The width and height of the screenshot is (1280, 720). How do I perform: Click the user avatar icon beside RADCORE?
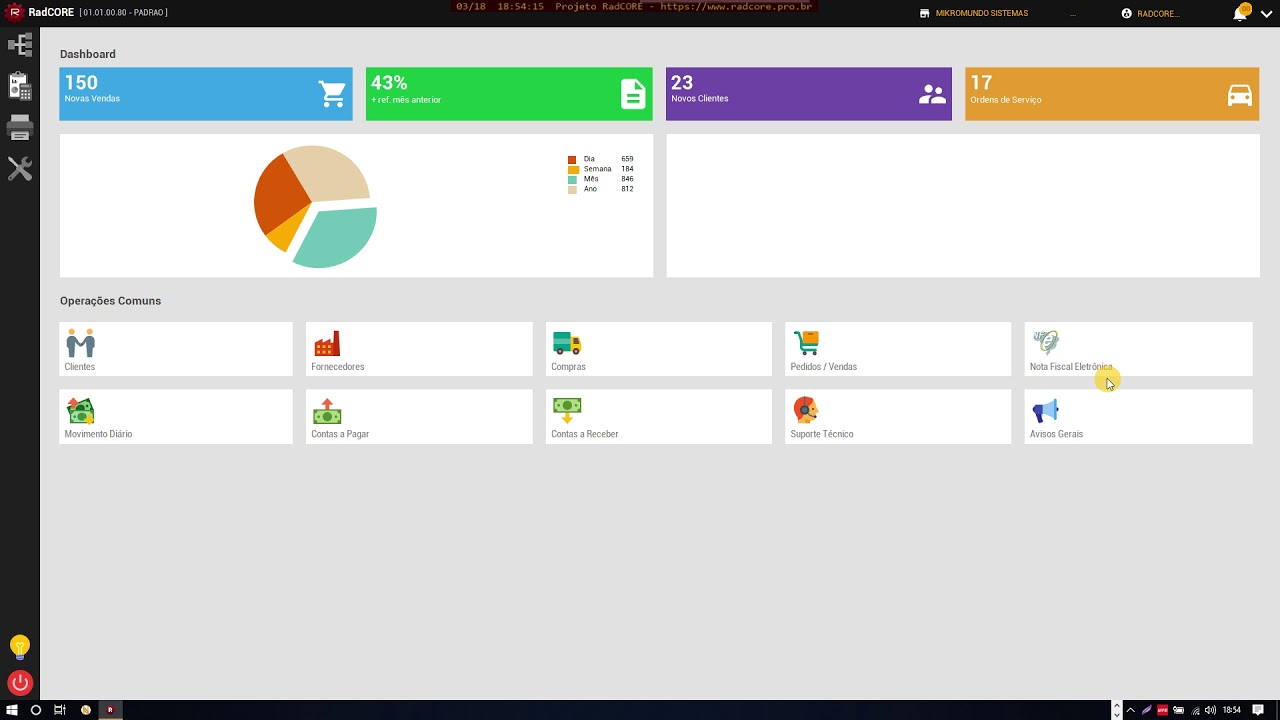(x=1127, y=14)
